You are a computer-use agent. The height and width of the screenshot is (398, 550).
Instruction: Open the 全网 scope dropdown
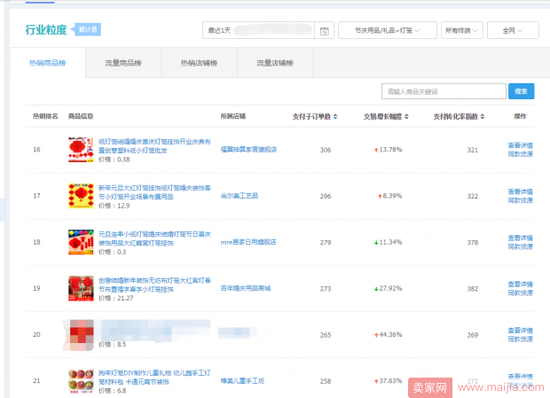tap(513, 30)
